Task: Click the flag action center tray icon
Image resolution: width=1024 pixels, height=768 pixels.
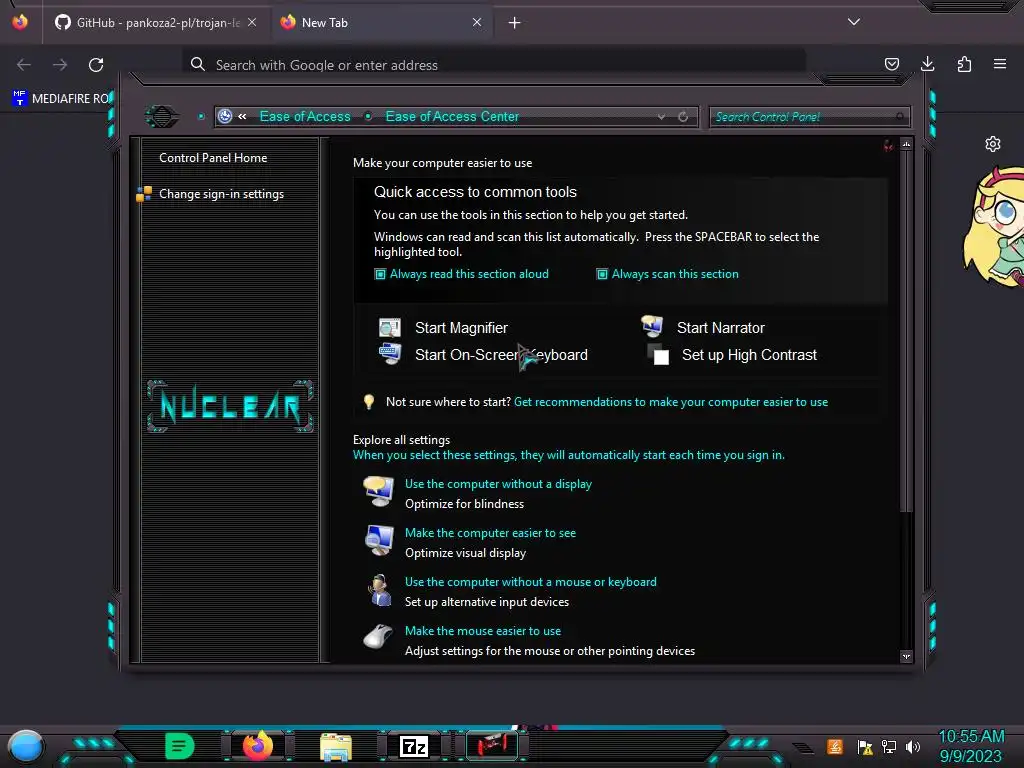Action: pos(865,746)
